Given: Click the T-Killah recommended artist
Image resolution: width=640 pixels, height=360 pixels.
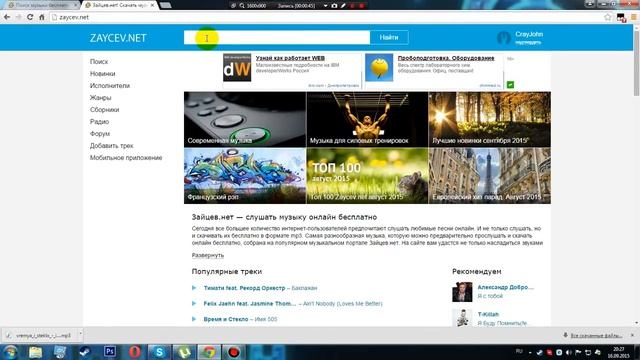Looking at the screenshot, I should [488, 314].
